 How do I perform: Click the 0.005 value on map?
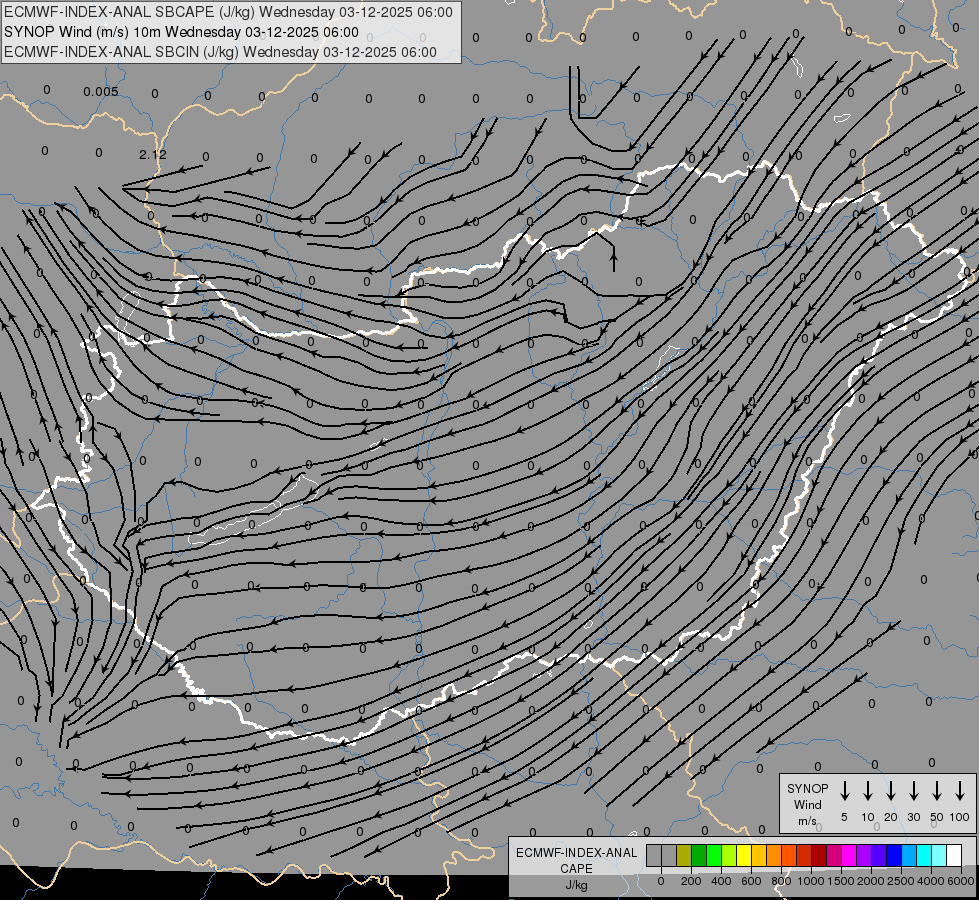point(101,92)
